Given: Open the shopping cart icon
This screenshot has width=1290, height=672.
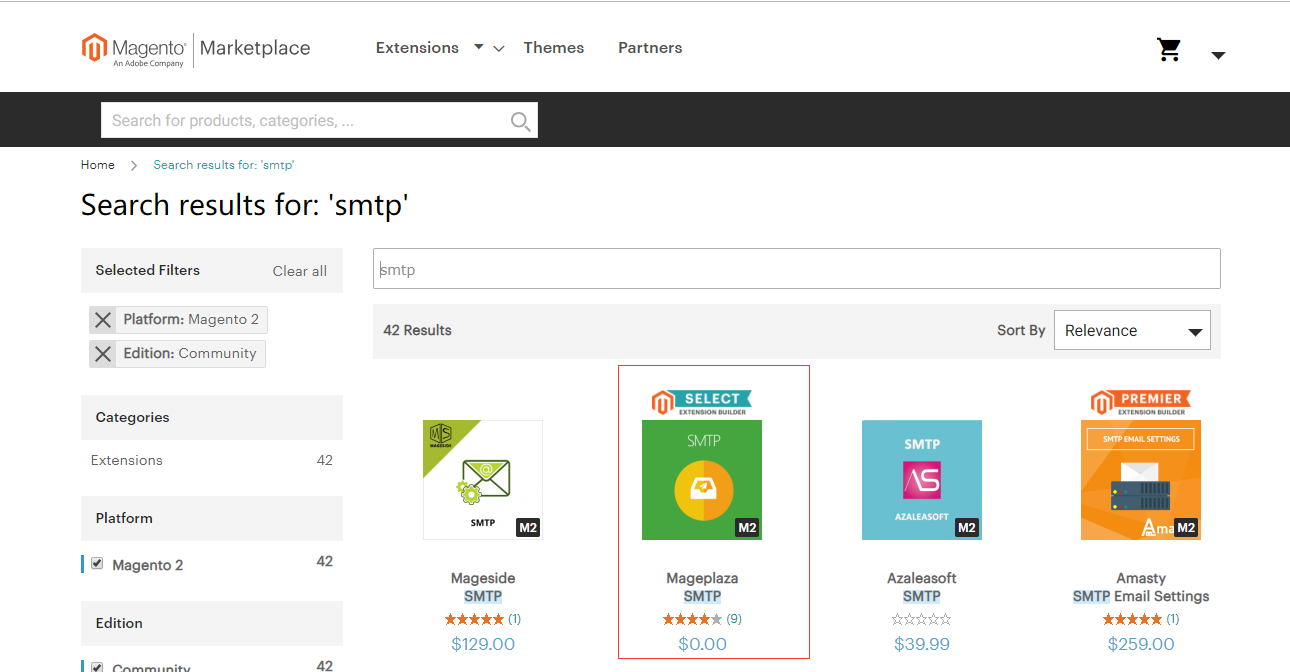Looking at the screenshot, I should (x=1169, y=50).
